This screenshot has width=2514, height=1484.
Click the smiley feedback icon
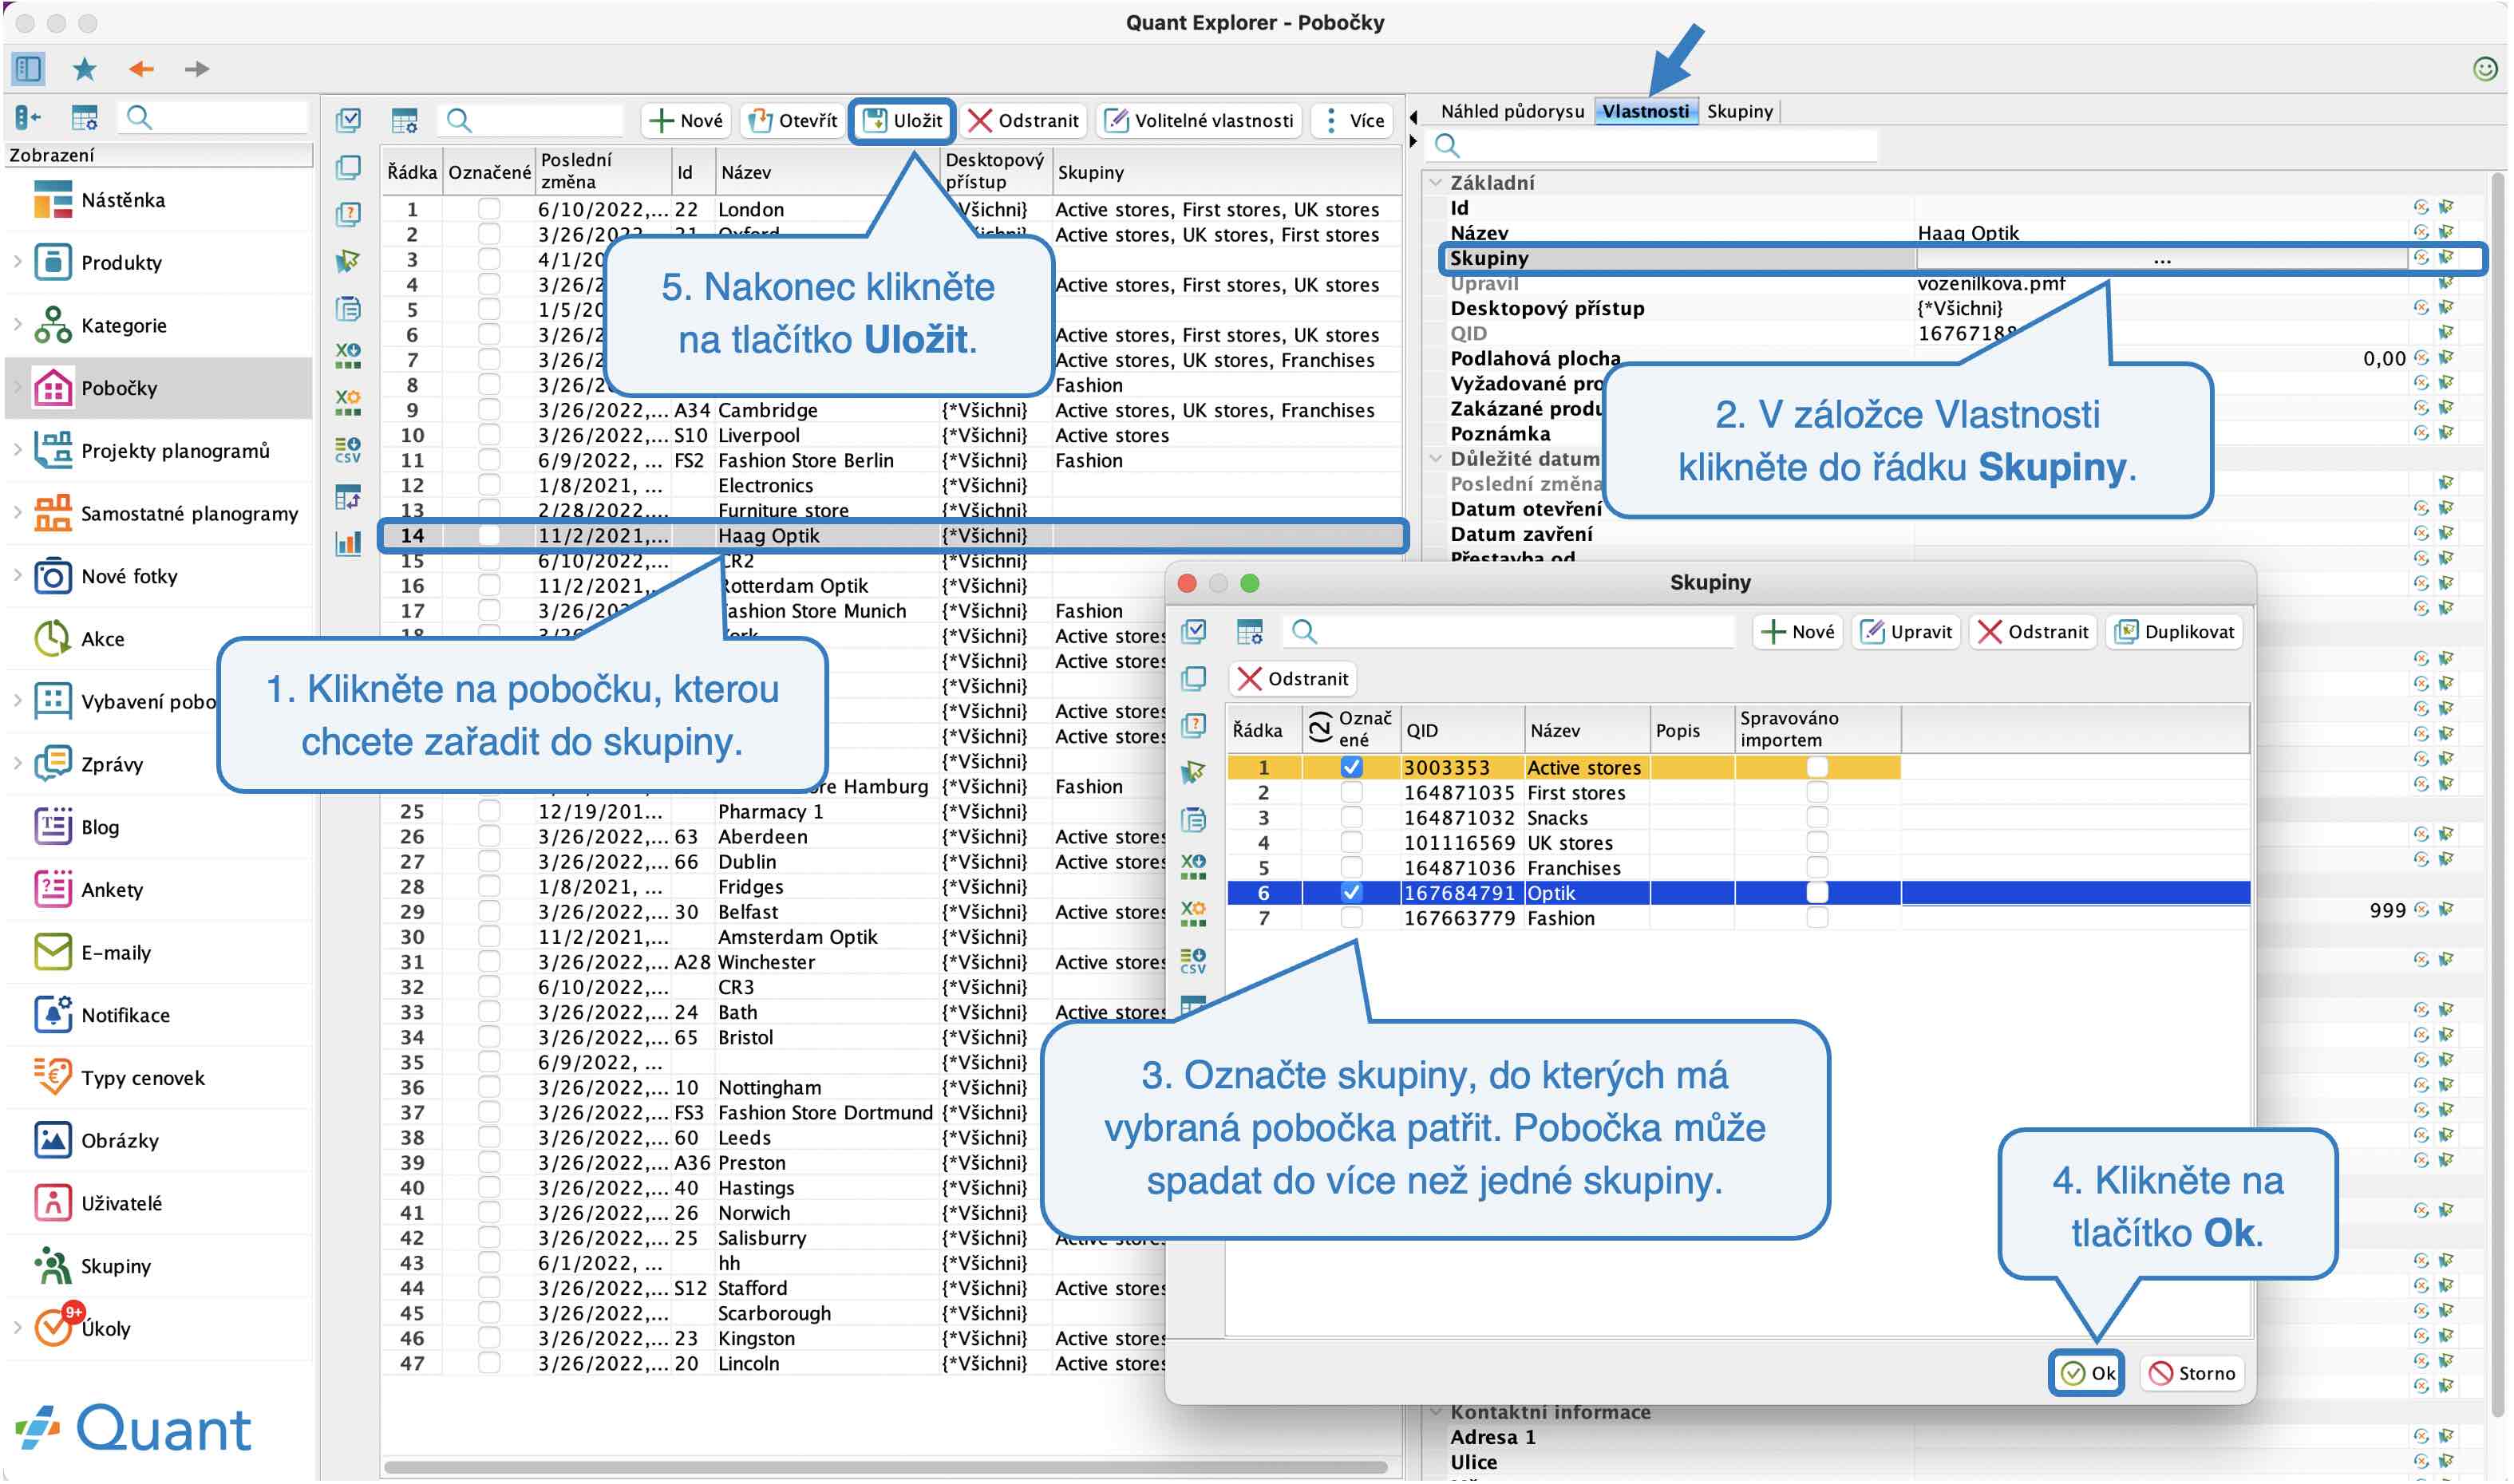coord(2485,69)
